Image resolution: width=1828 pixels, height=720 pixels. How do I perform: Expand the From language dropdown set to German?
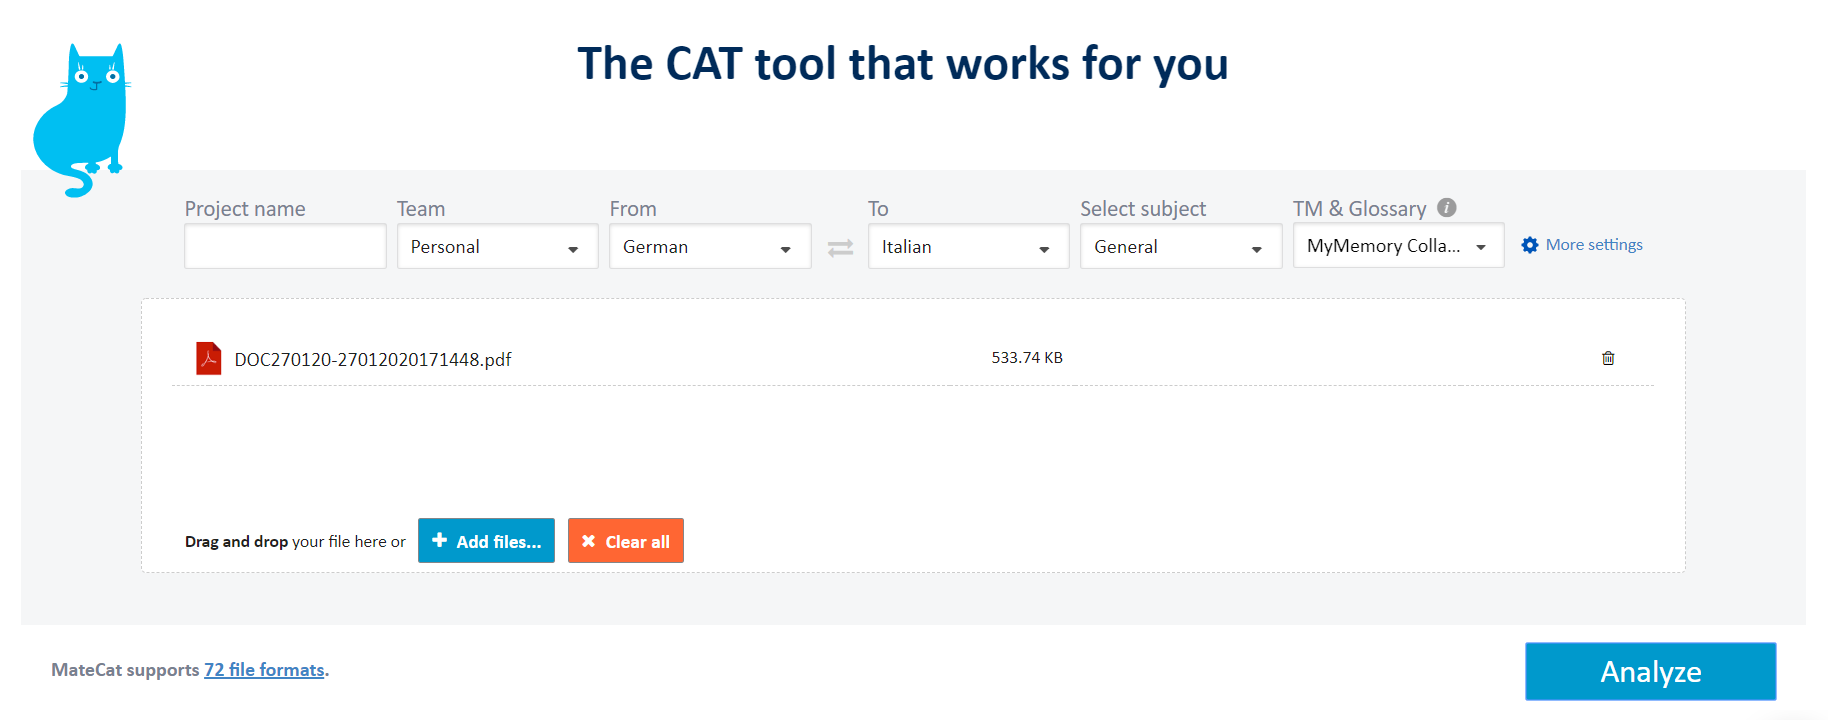pyautogui.click(x=709, y=247)
